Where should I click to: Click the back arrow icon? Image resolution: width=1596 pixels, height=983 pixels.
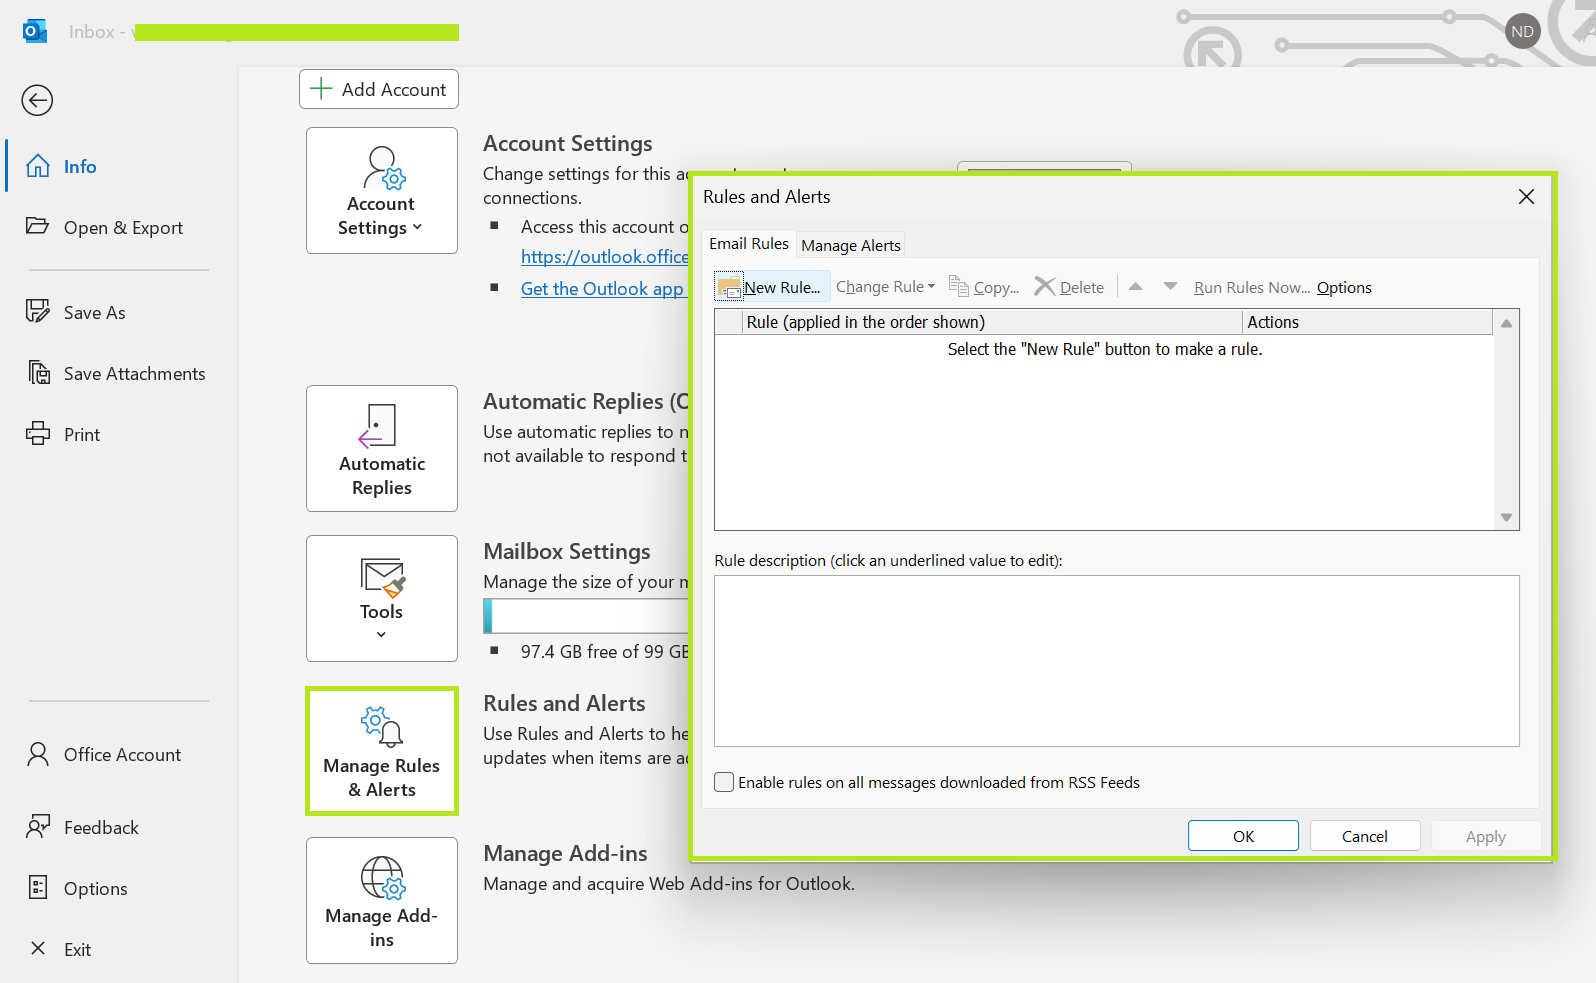(x=37, y=100)
